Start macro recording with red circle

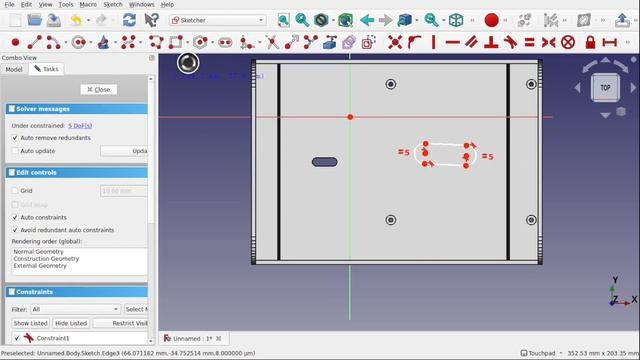tap(491, 20)
